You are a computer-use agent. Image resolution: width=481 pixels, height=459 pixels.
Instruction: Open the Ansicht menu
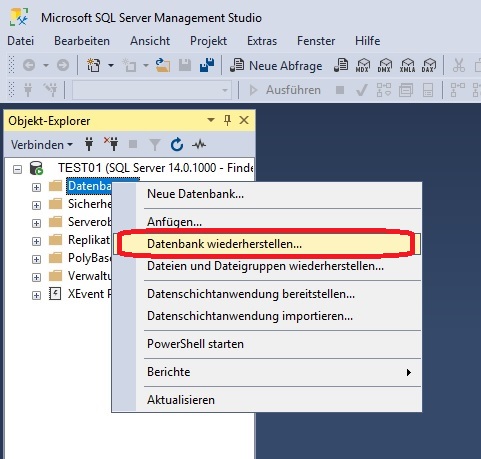click(x=150, y=41)
